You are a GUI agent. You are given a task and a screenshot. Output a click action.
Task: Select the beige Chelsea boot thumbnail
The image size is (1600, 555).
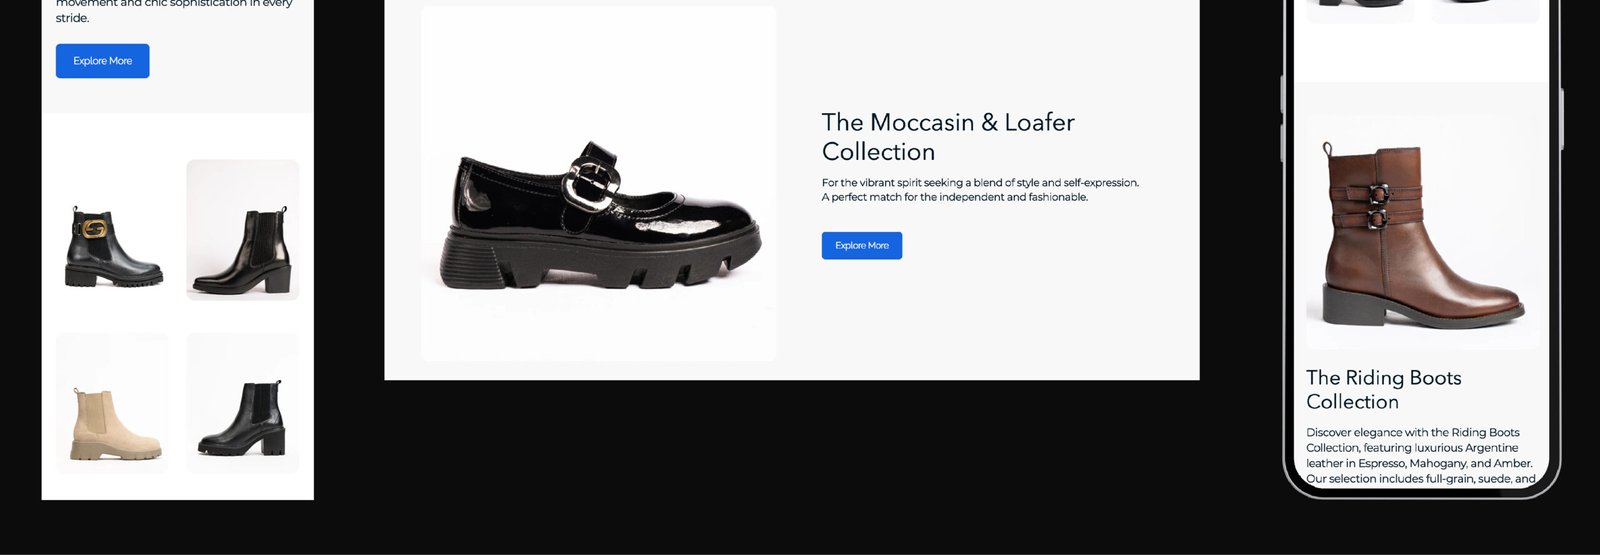tap(113, 403)
